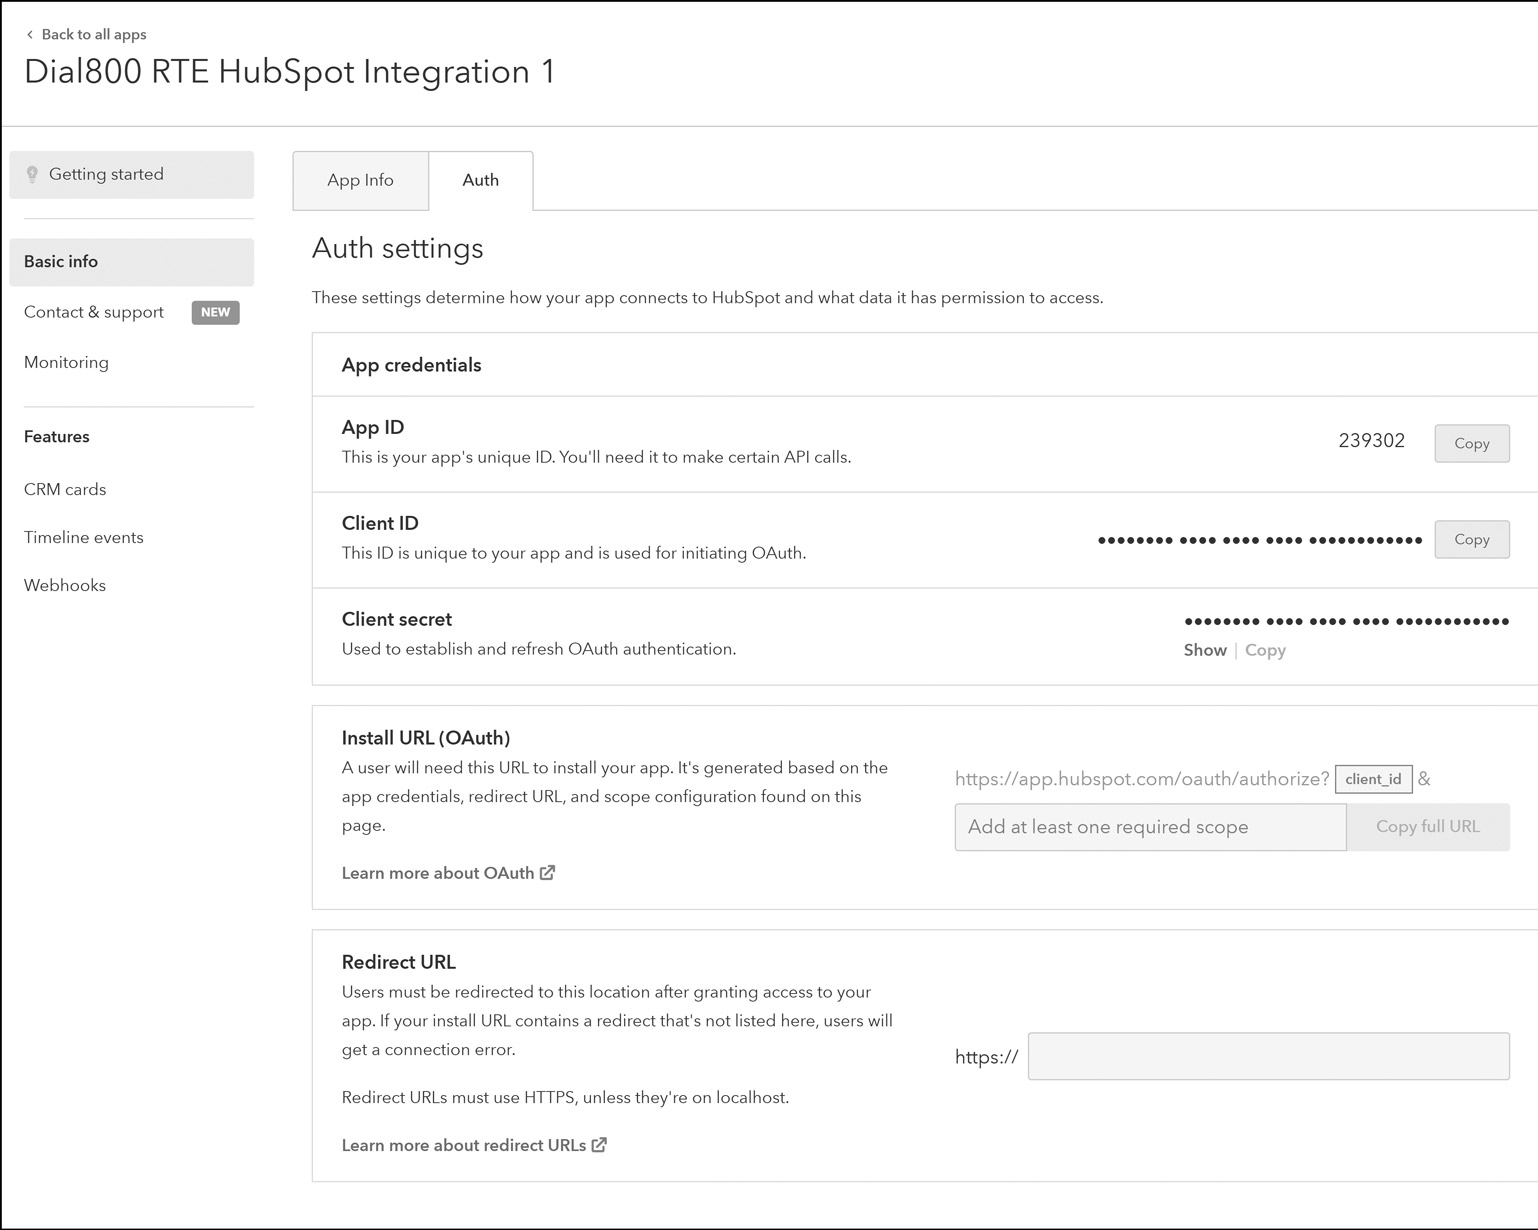Image resolution: width=1538 pixels, height=1230 pixels.
Task: Show the hidden Client secret
Action: pyautogui.click(x=1204, y=650)
